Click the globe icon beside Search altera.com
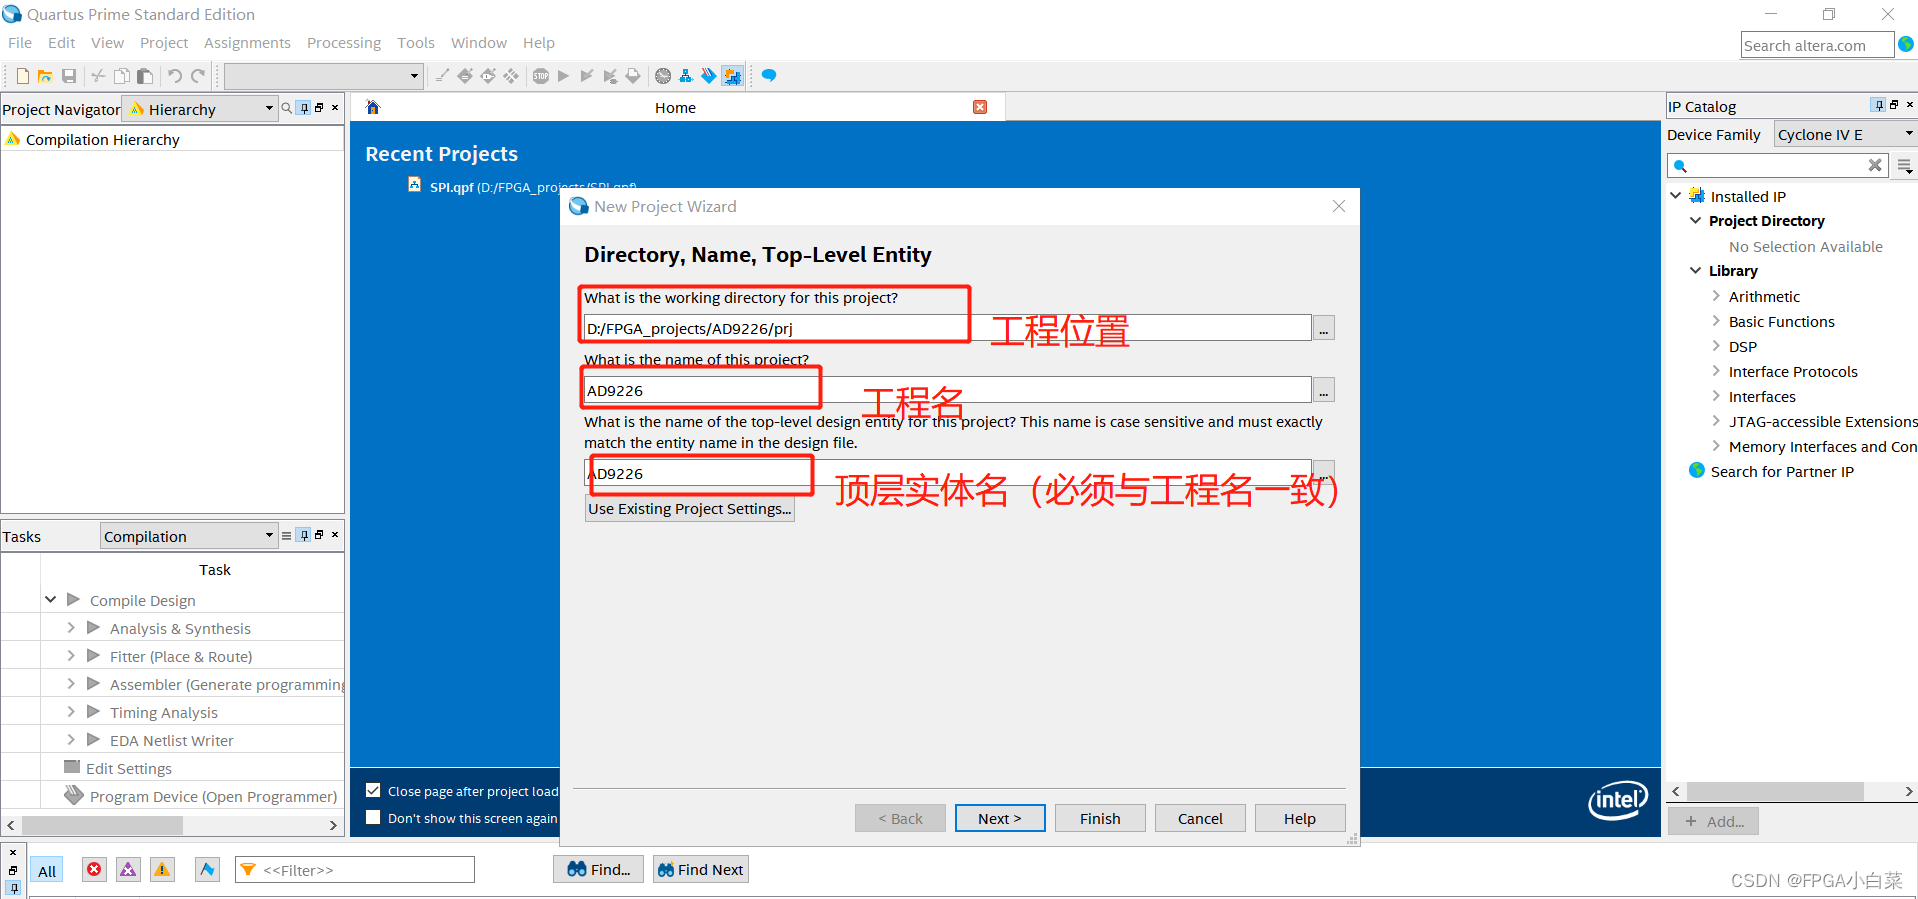 coord(1906,44)
